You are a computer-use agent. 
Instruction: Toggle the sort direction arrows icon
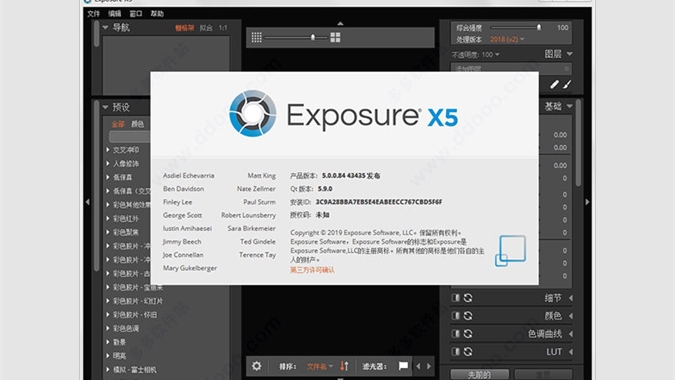click(344, 366)
